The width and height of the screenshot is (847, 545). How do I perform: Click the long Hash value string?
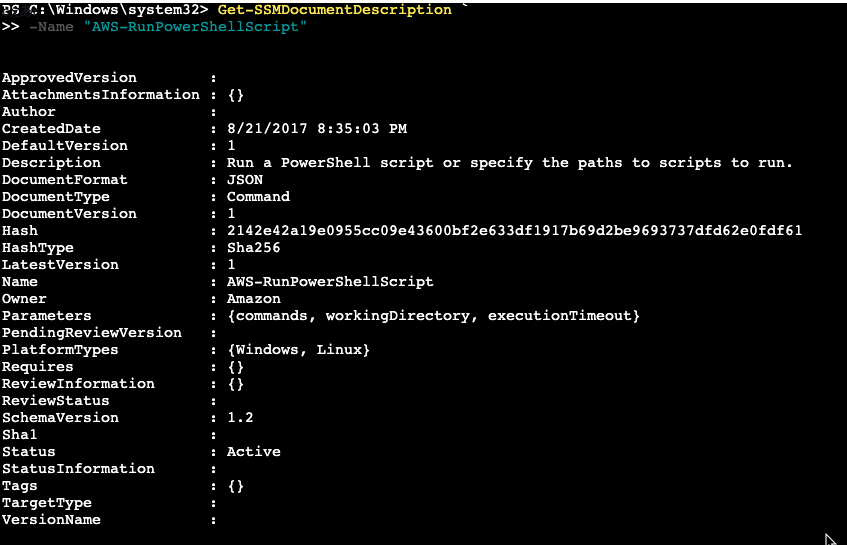[x=514, y=231]
